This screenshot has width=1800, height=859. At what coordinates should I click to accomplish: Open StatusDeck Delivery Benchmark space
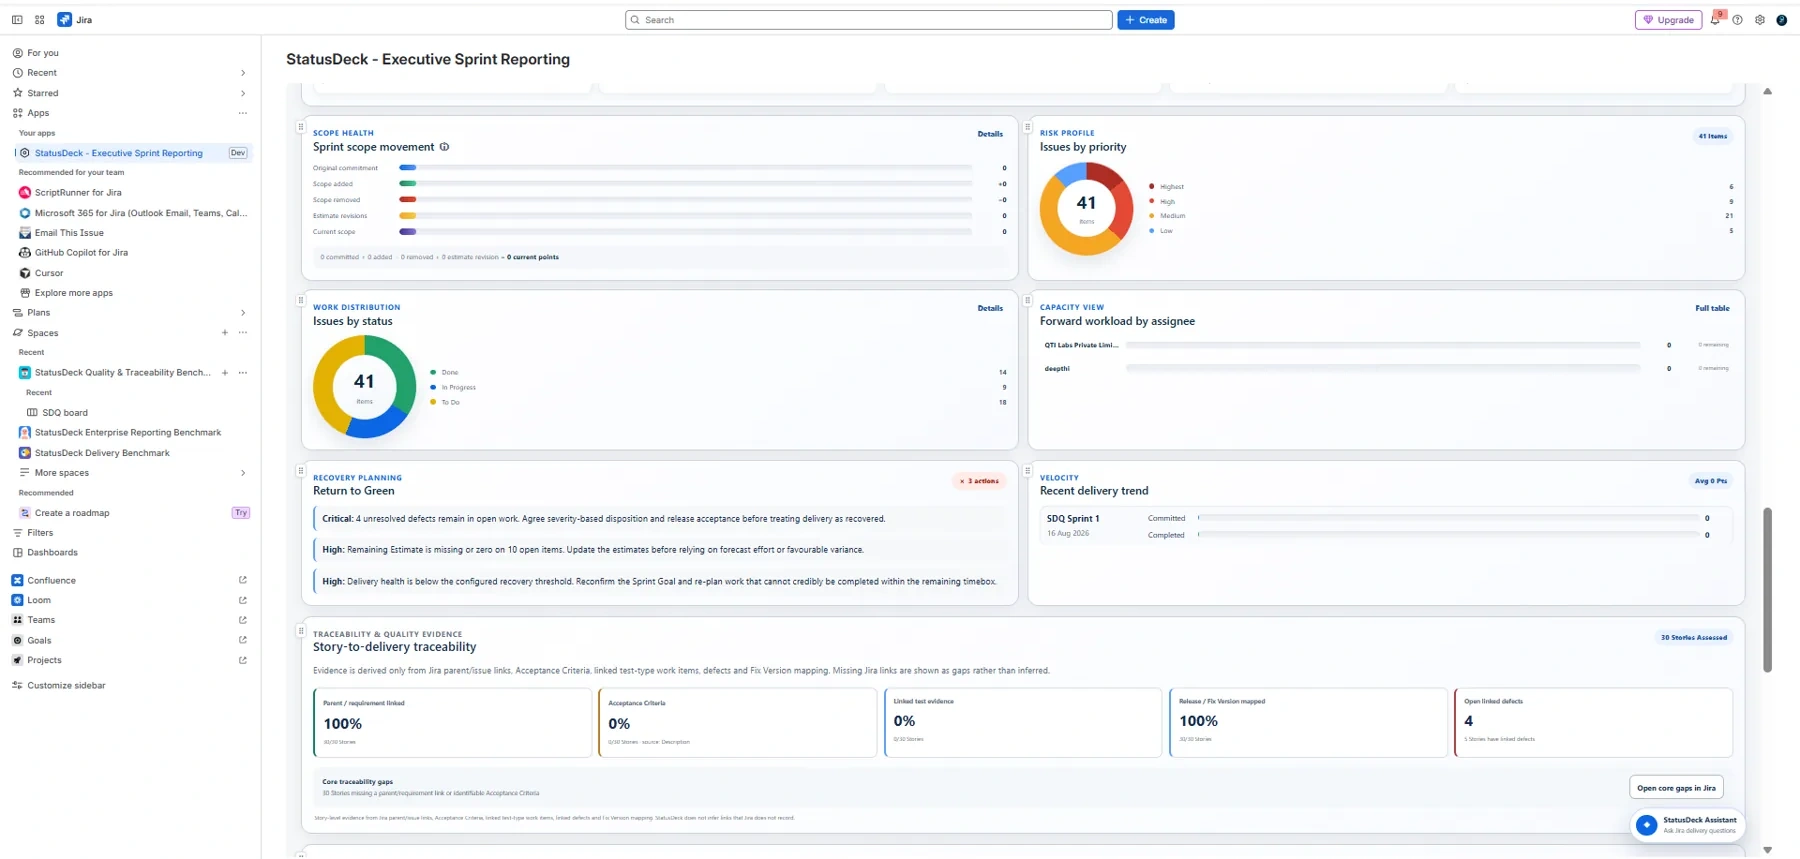pyautogui.click(x=102, y=453)
